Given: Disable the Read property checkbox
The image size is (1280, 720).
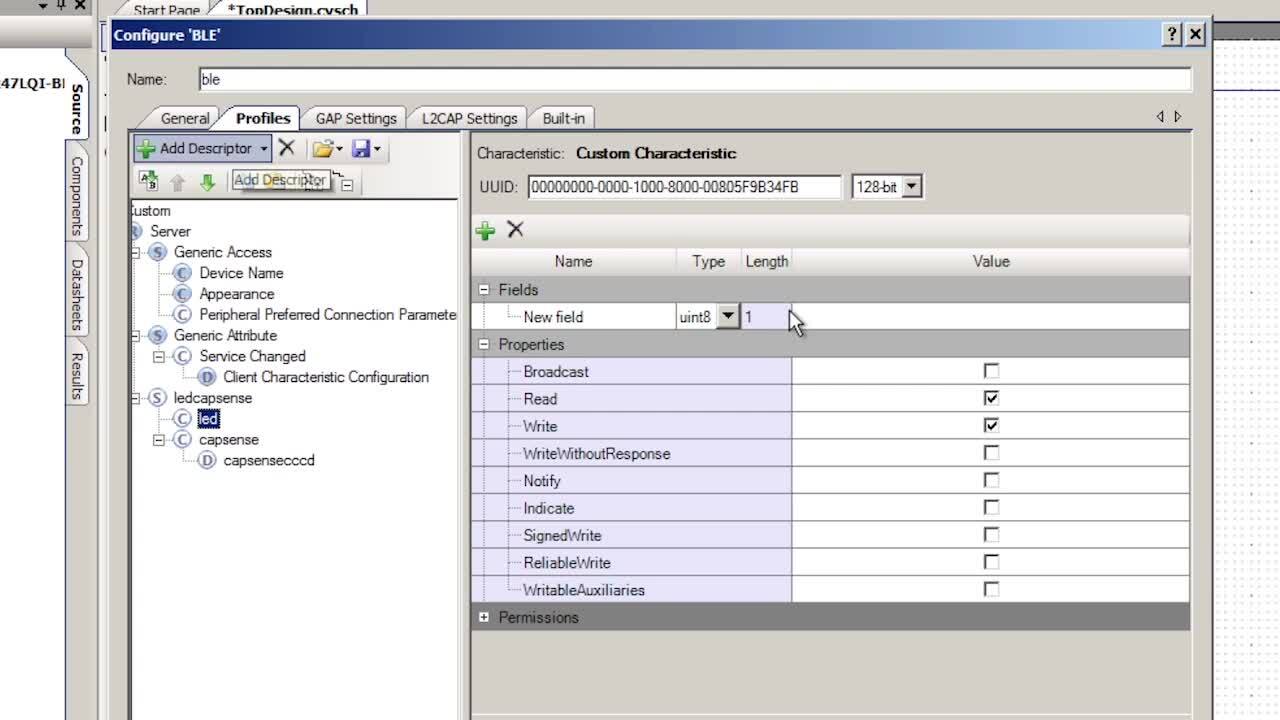Looking at the screenshot, I should coord(990,398).
